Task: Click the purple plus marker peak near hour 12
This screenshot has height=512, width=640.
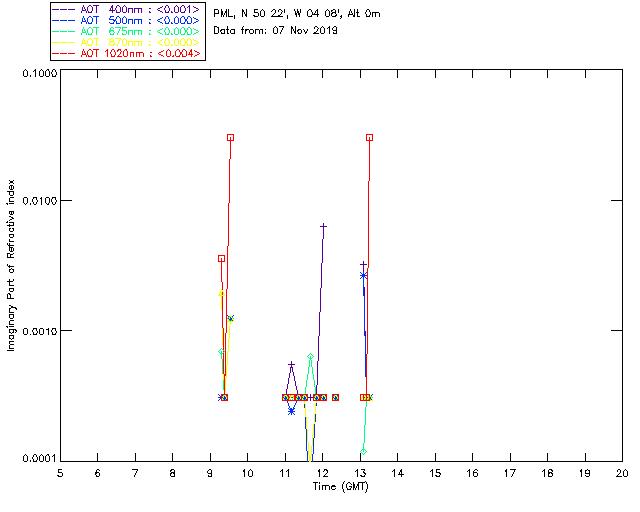Action: pyautogui.click(x=323, y=226)
